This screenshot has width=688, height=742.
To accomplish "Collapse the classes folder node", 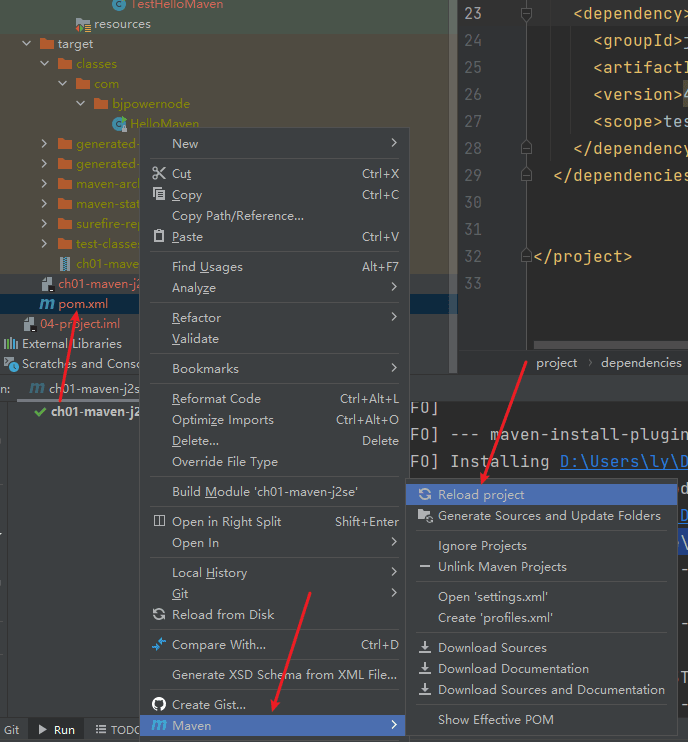I will click(x=44, y=63).
